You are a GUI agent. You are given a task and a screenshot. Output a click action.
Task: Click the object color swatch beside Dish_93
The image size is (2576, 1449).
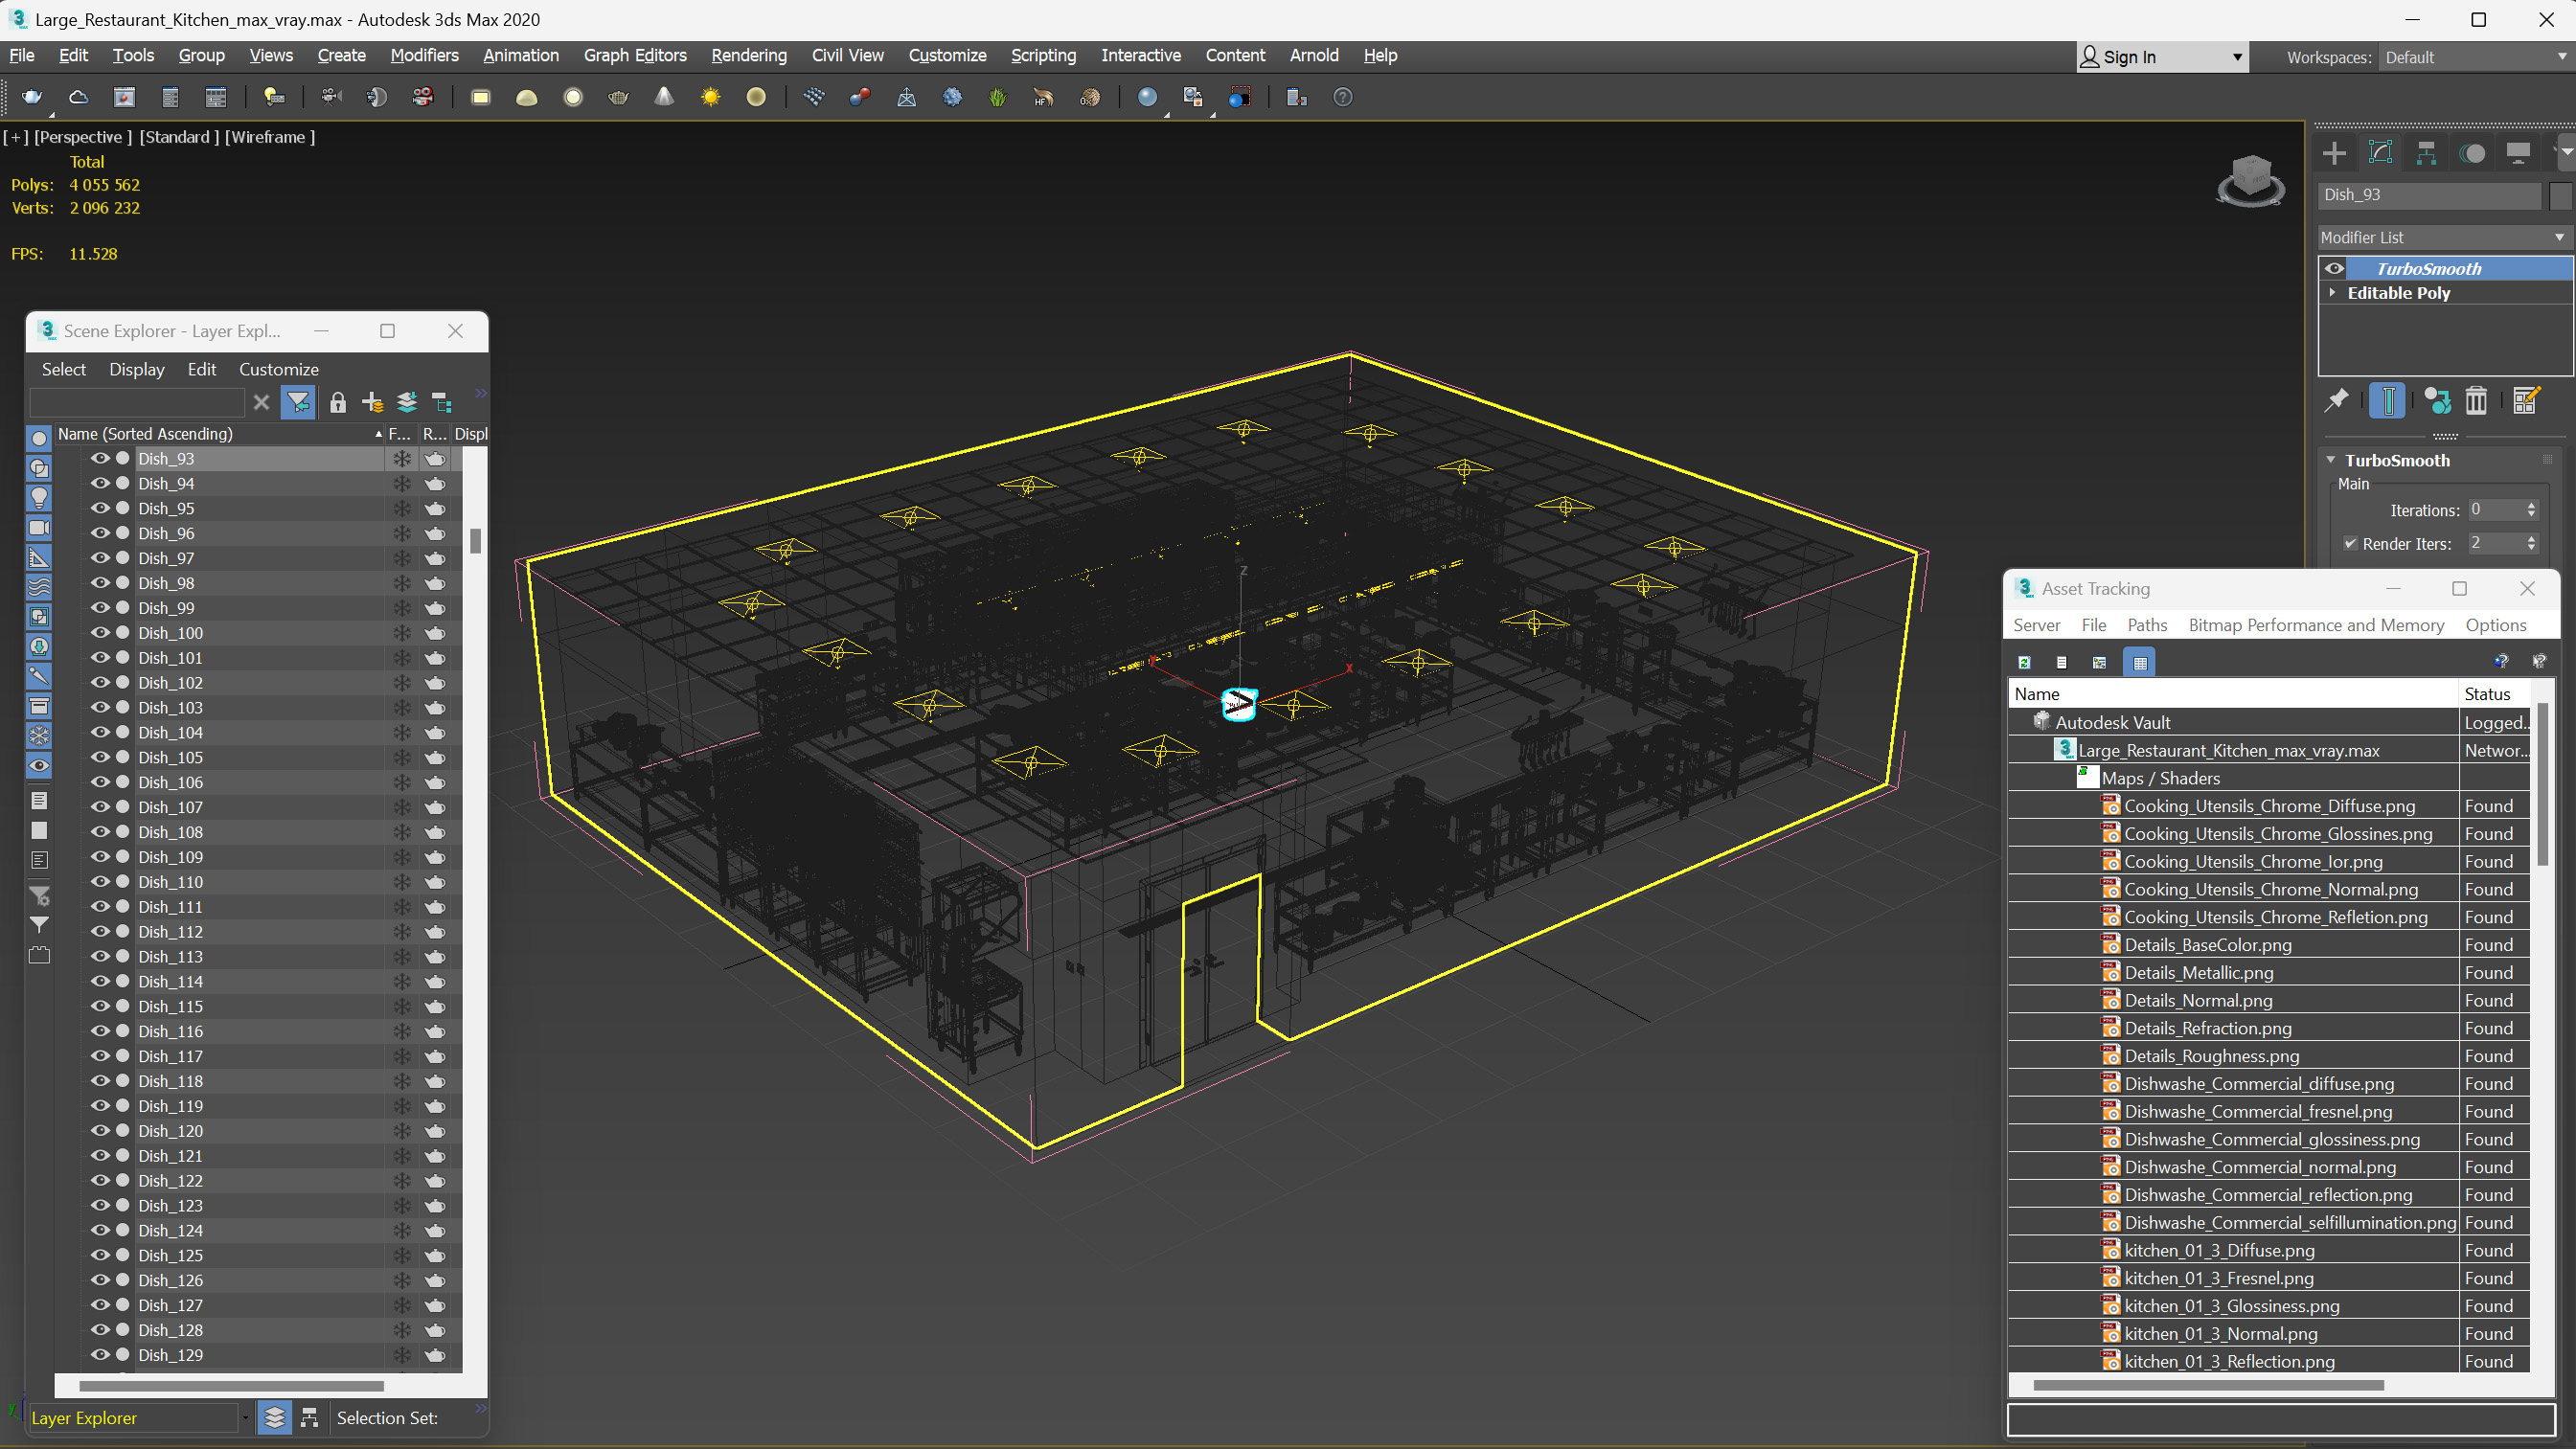coord(2560,195)
